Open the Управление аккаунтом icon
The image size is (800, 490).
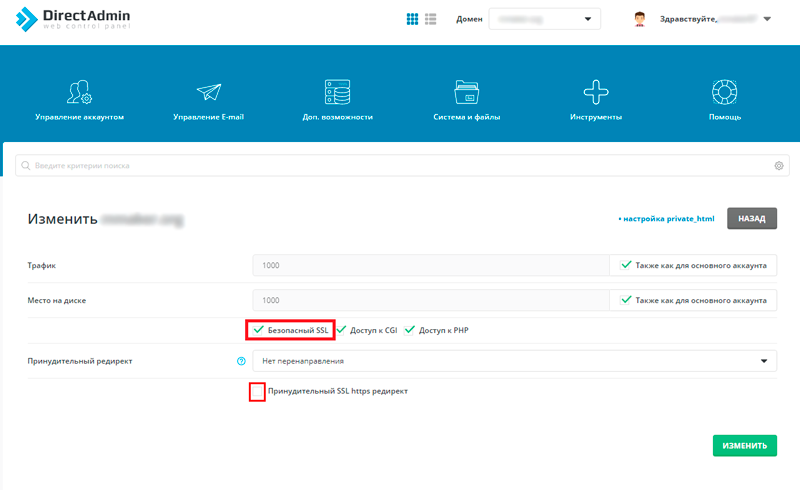point(79,93)
